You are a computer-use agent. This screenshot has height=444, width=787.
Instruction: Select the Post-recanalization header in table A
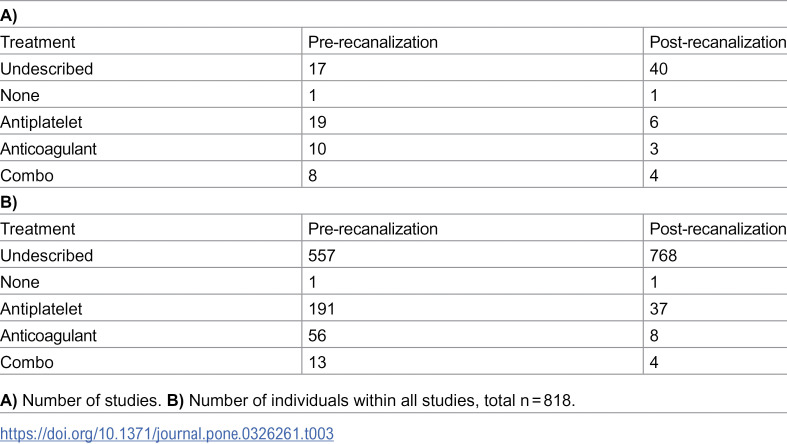(x=718, y=42)
